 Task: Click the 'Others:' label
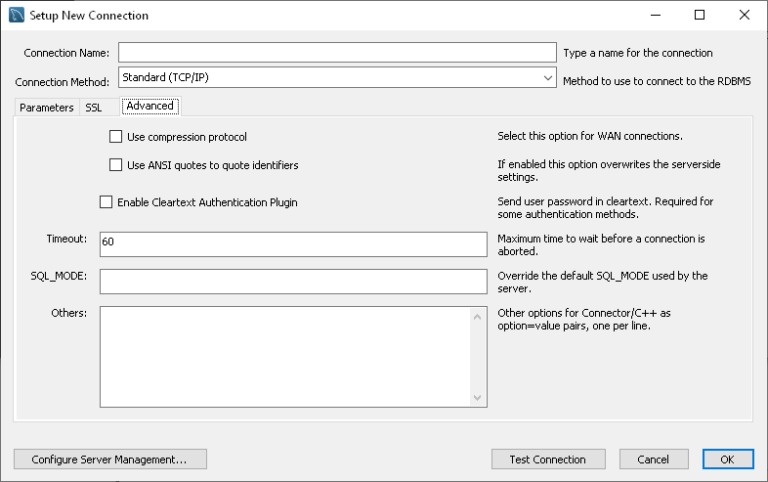69,313
